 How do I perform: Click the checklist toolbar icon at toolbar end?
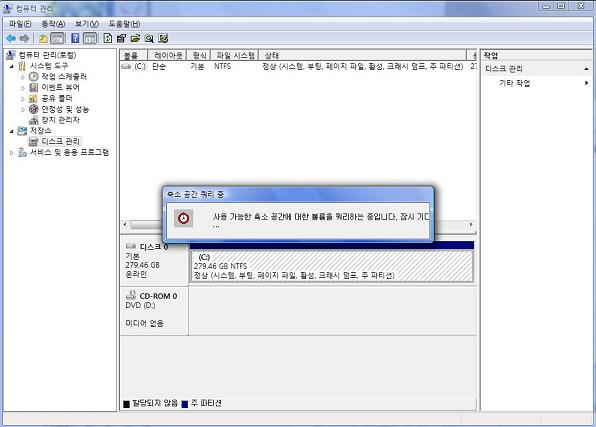point(163,38)
